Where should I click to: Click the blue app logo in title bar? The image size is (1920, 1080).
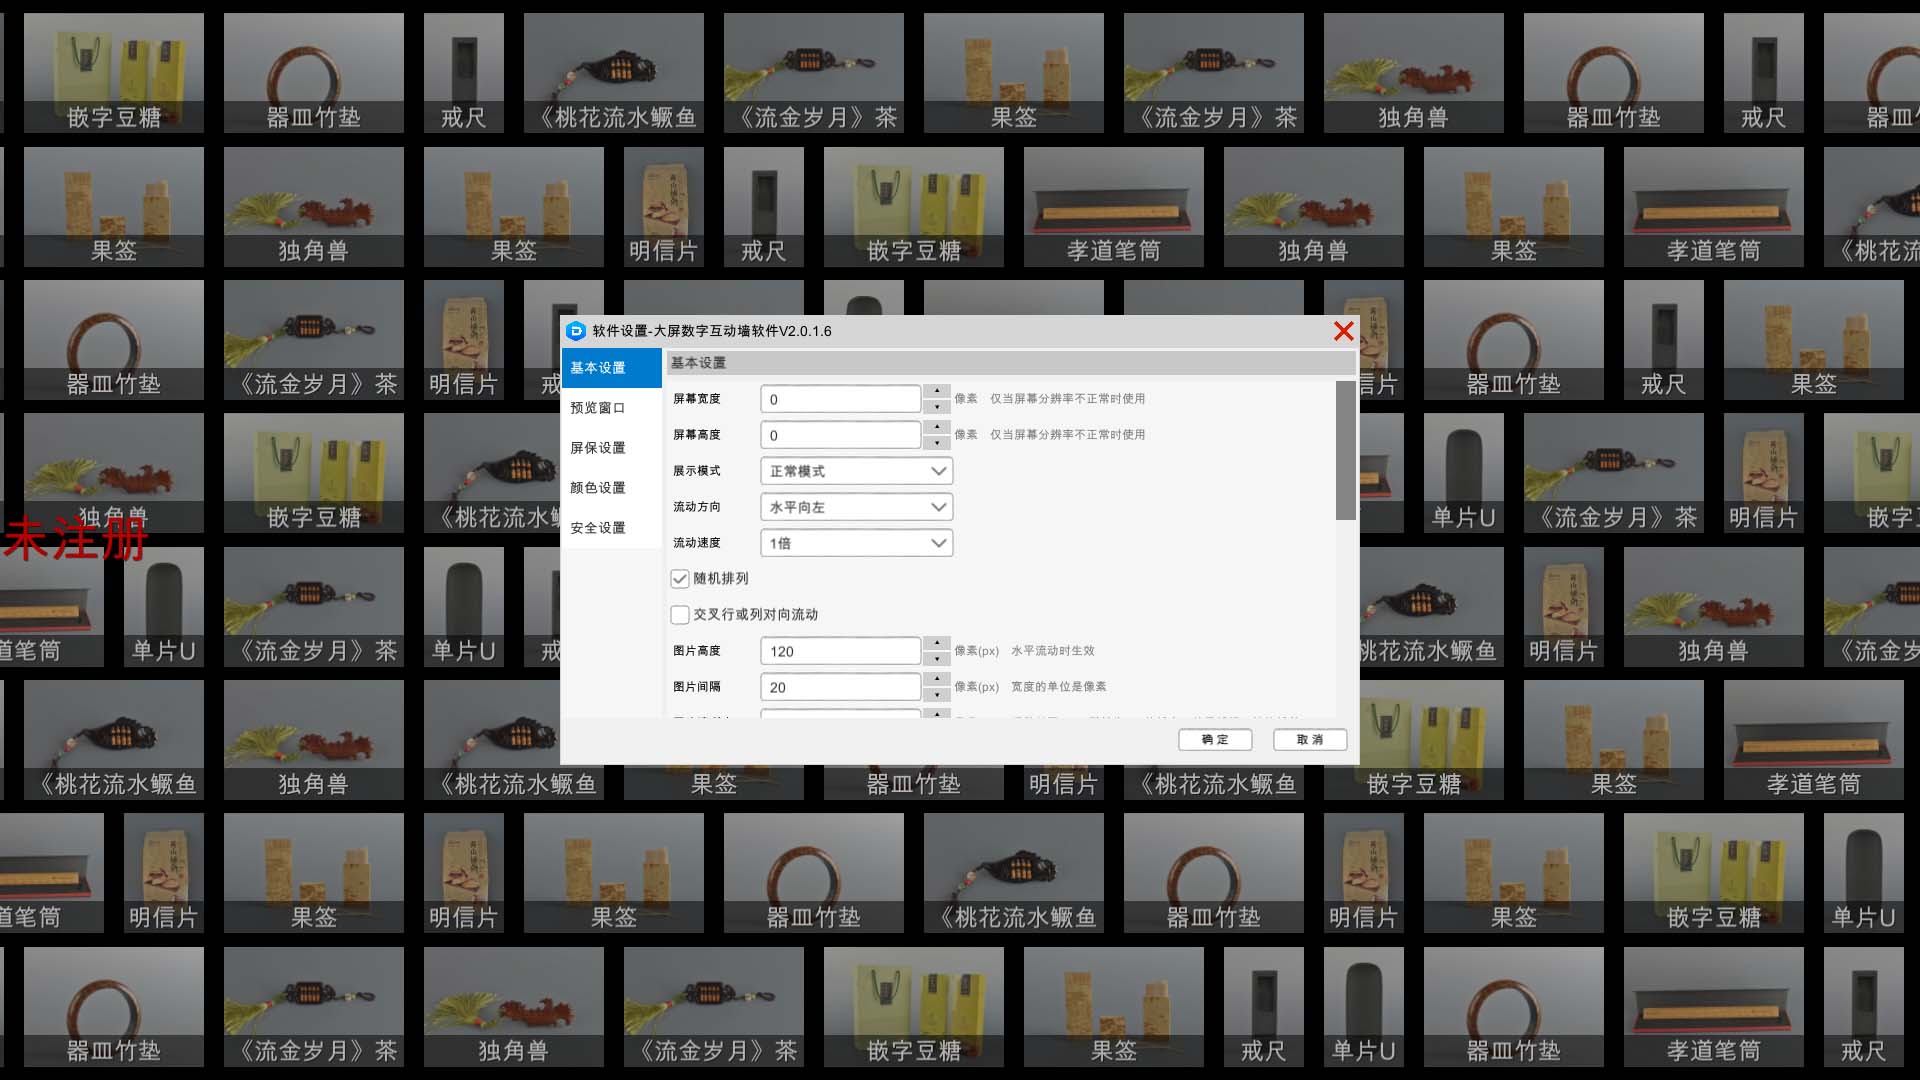click(x=575, y=331)
